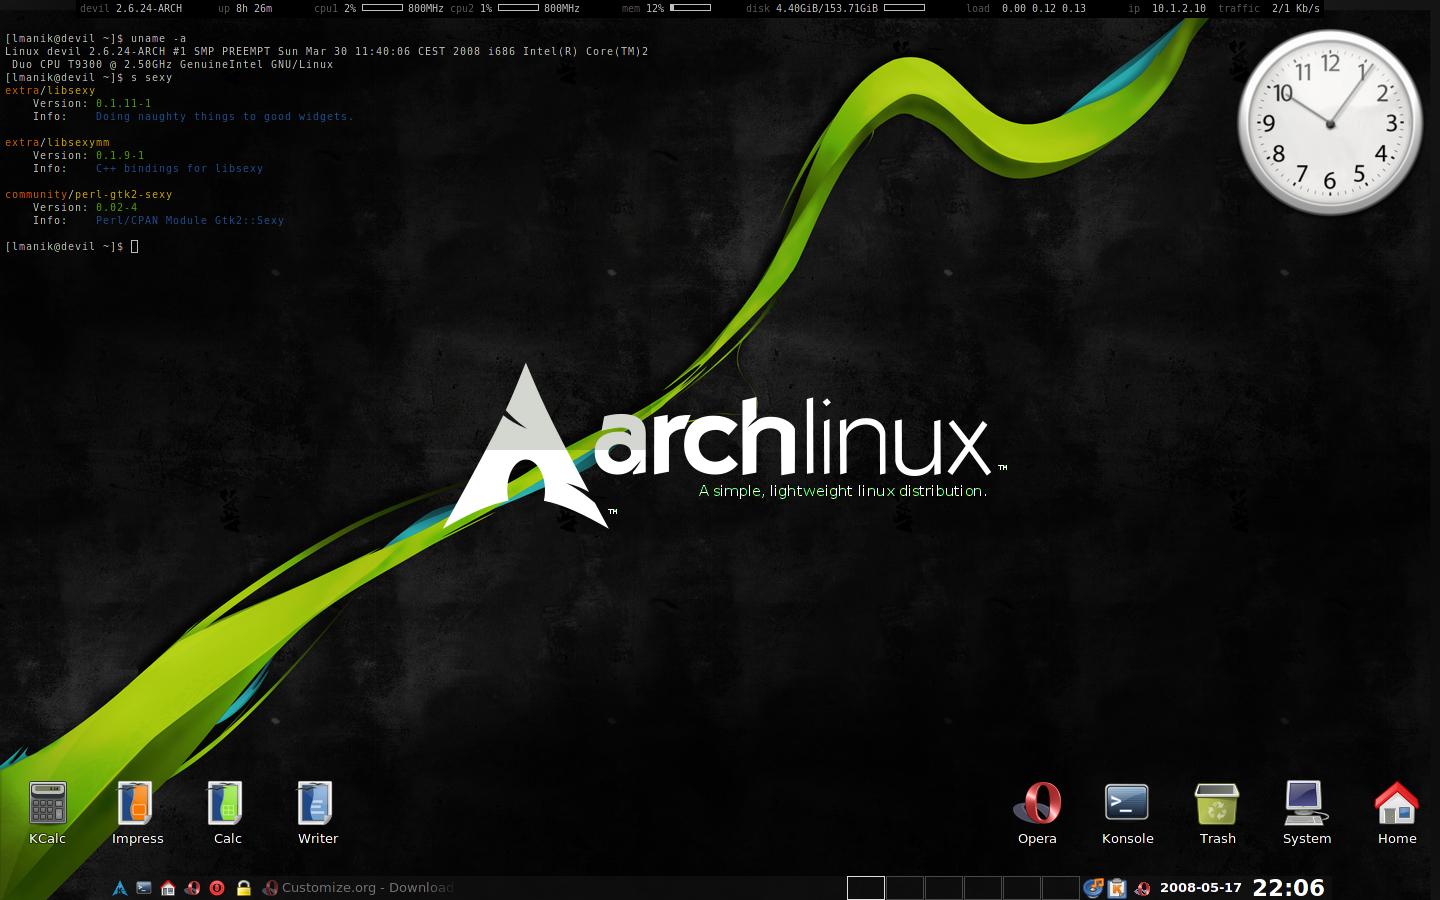Switch to the Customize.org - Download taskbar entry

358,888
